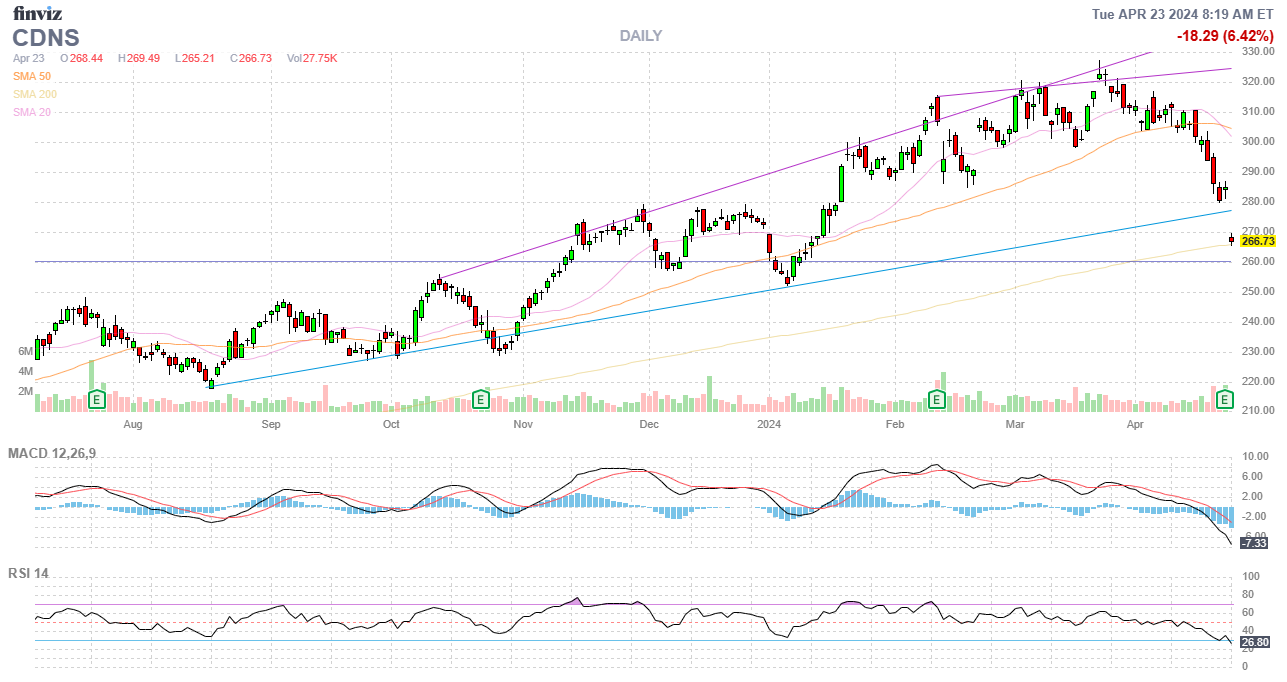Viewport: 1287px width, 682px height.
Task: Click the late October earnings E marker
Action: [x=480, y=400]
